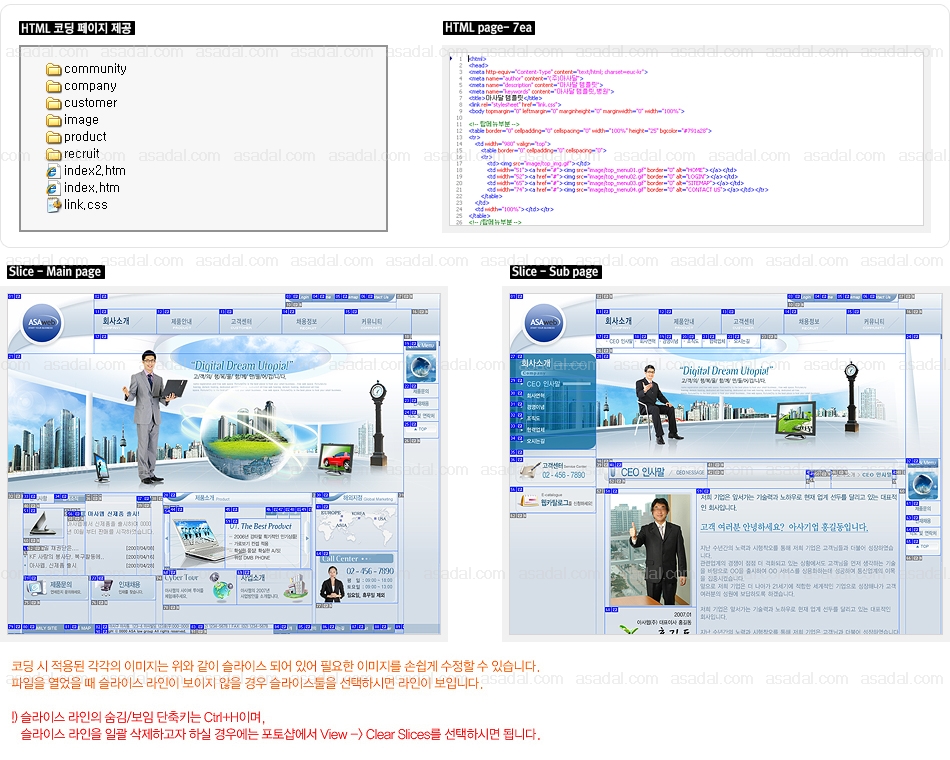Screen dimensions: 950x760
Task: Select the company folder name
Action: point(90,86)
